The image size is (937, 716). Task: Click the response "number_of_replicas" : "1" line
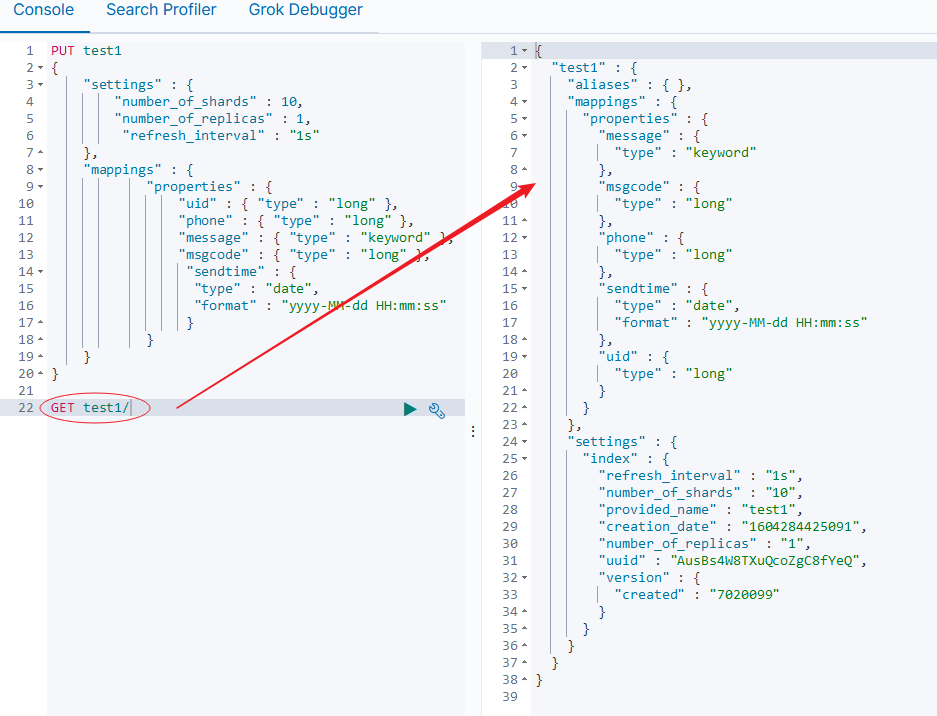[705, 544]
